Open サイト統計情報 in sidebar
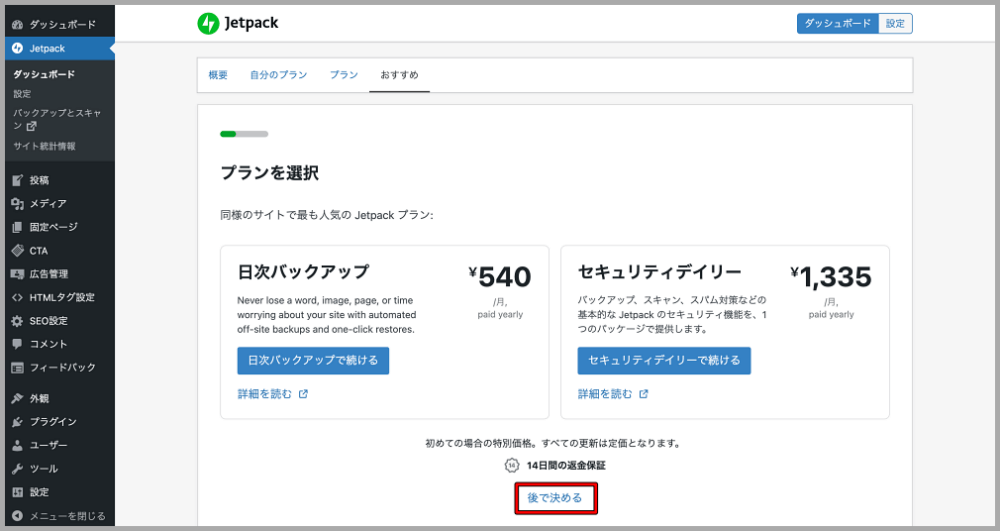The width and height of the screenshot is (1000, 531). [x=45, y=146]
